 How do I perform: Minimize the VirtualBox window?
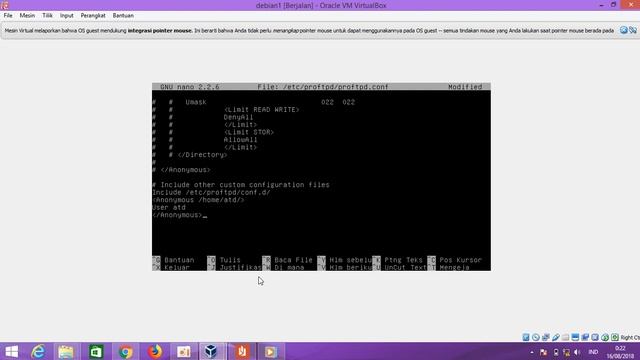pos(601,5)
